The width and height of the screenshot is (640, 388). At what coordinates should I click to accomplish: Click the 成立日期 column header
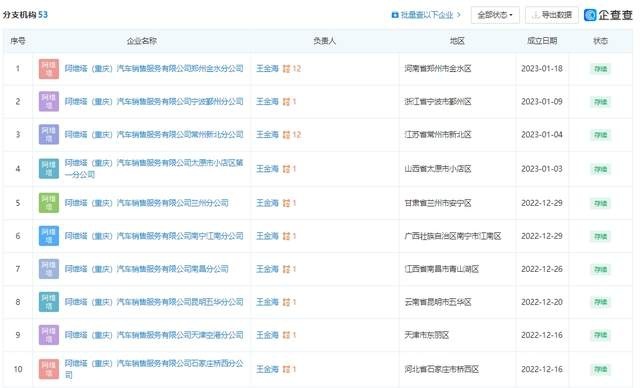click(x=542, y=41)
